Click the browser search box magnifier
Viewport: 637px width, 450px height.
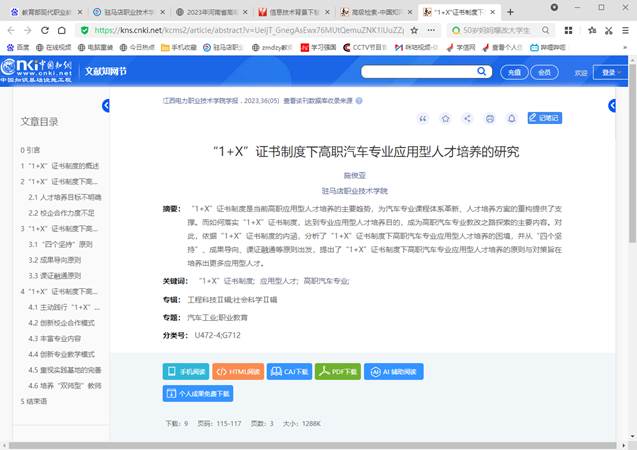click(545, 30)
